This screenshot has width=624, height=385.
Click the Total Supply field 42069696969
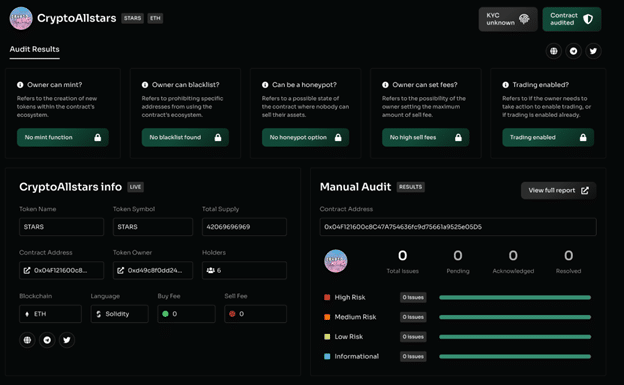(x=244, y=227)
